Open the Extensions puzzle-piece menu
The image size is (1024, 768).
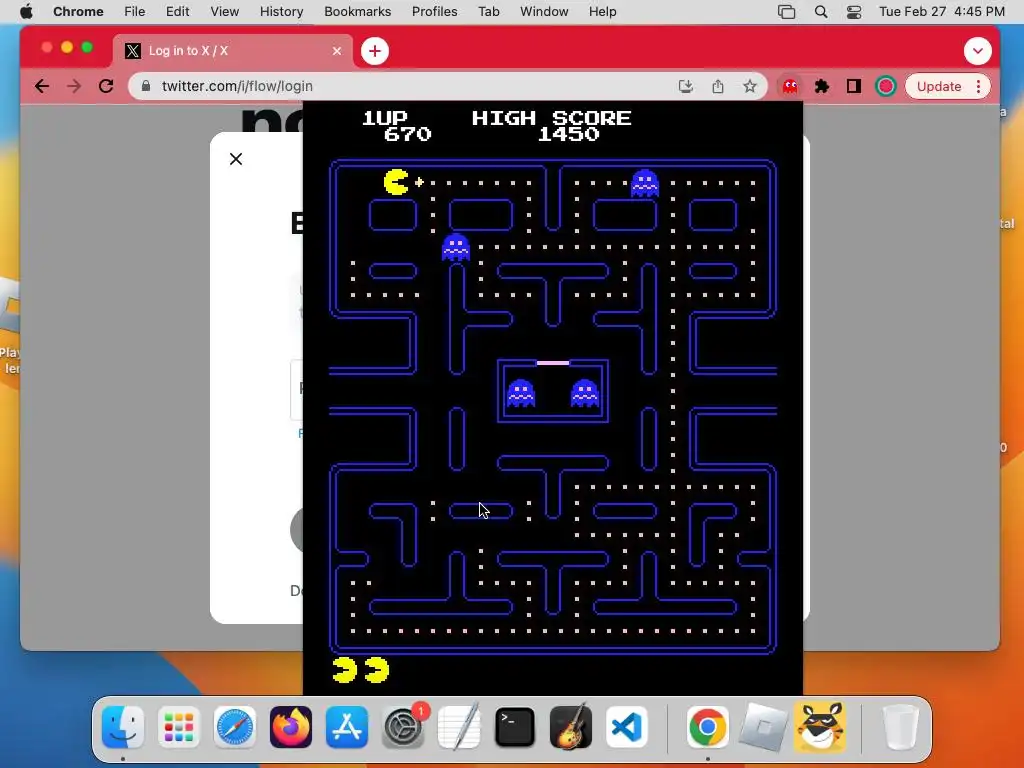point(822,86)
